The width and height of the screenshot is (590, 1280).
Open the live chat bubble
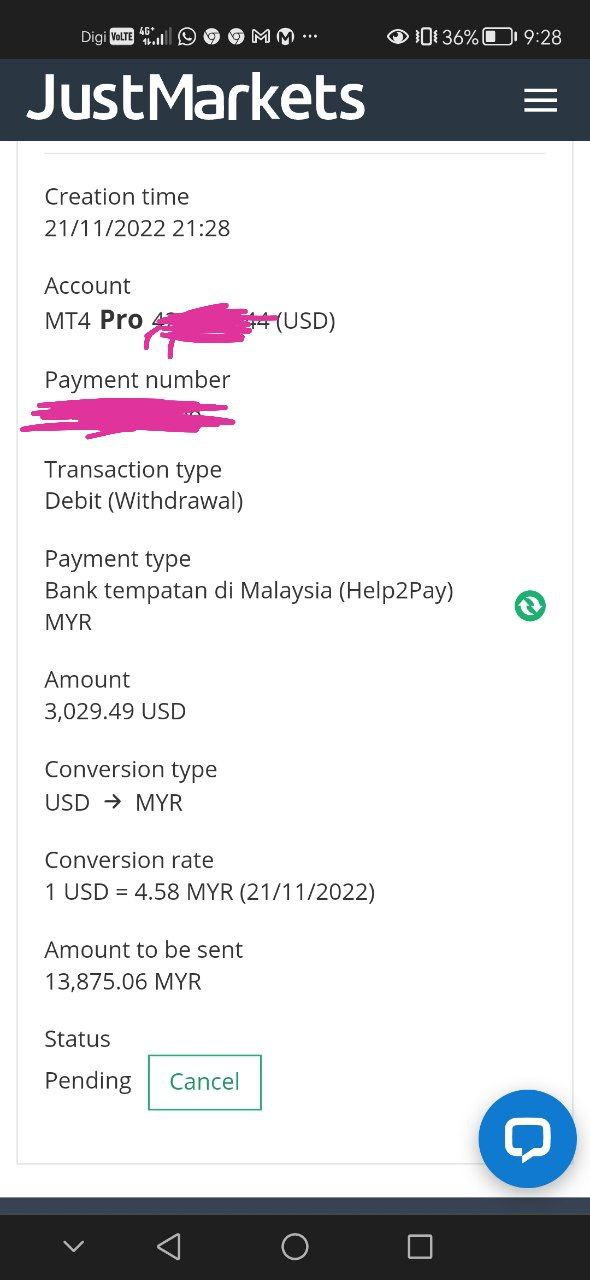(527, 1139)
